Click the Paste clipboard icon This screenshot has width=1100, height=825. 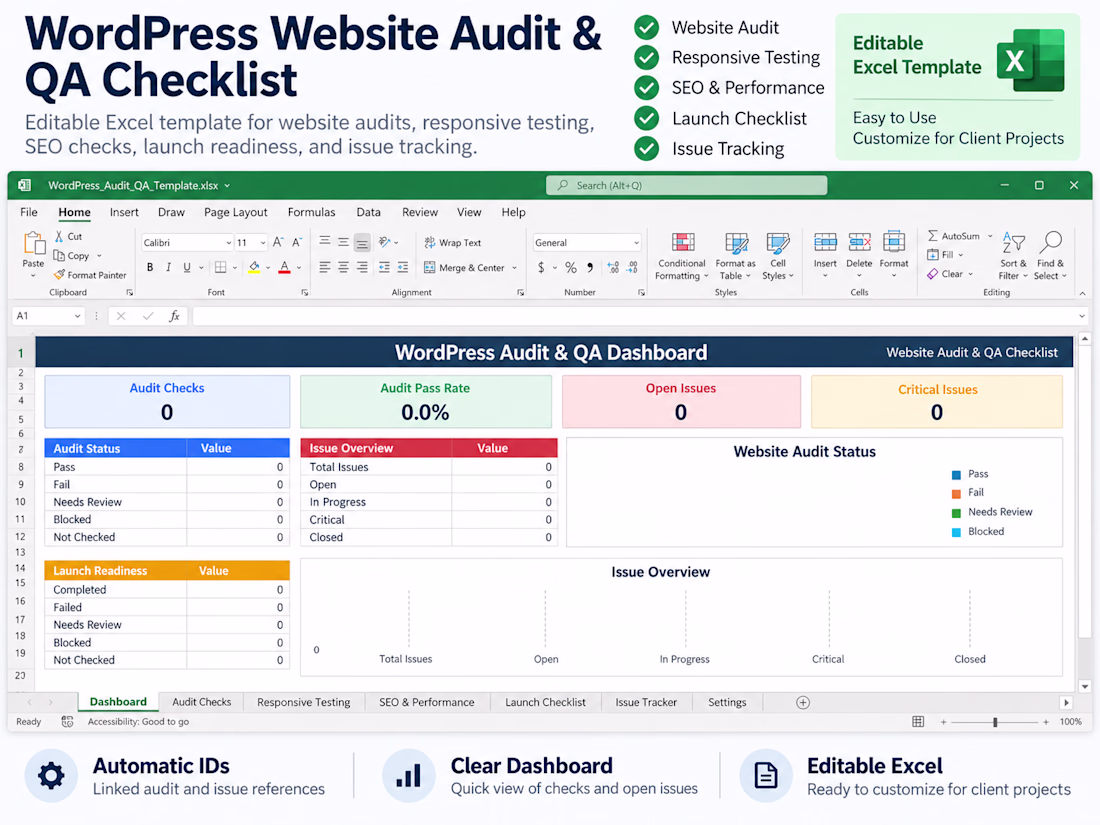[33, 244]
